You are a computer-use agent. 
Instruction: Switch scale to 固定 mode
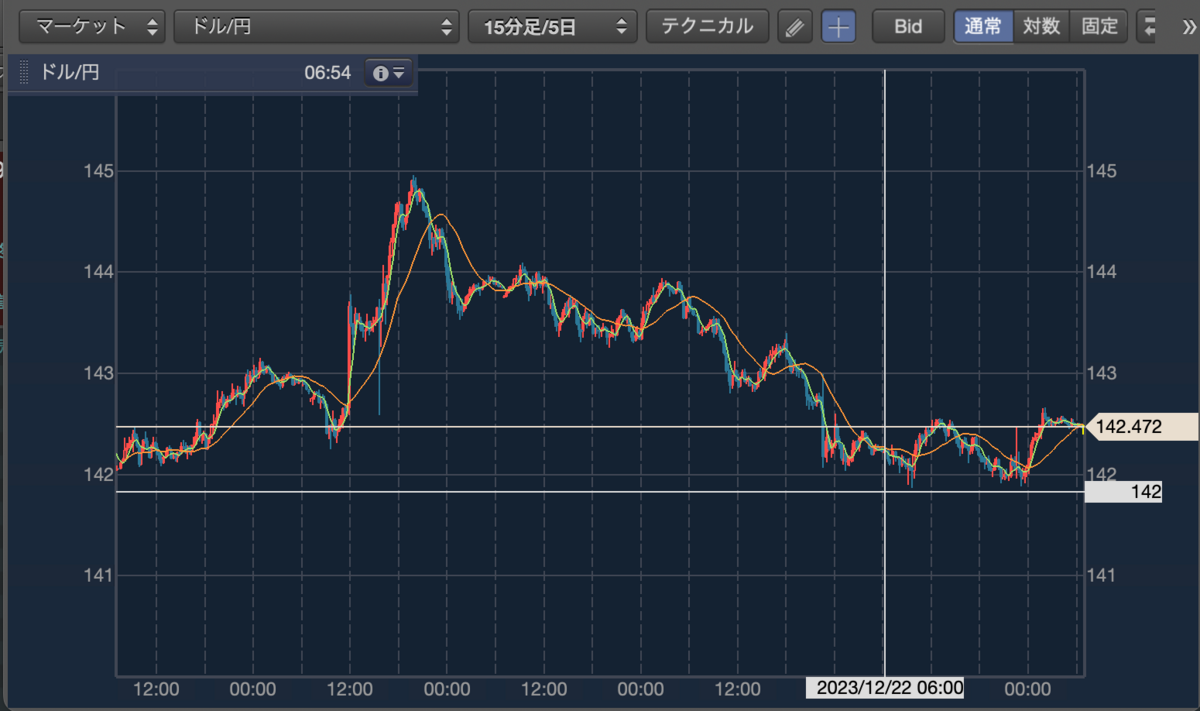click(x=1099, y=27)
